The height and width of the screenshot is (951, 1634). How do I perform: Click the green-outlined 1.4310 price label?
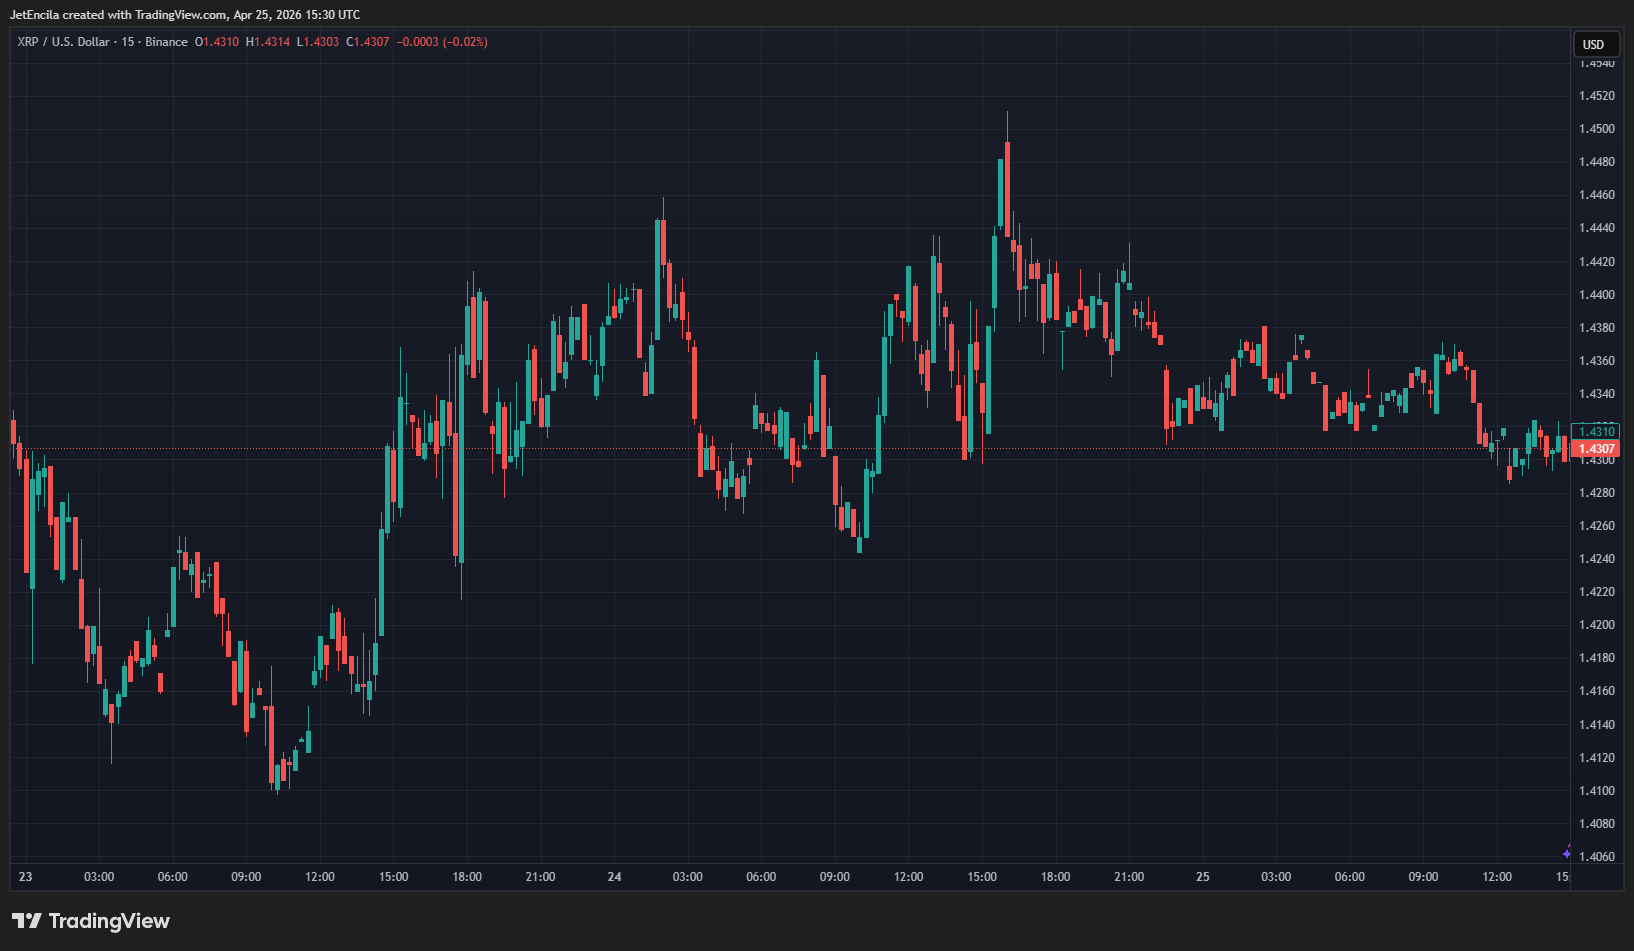click(x=1596, y=432)
